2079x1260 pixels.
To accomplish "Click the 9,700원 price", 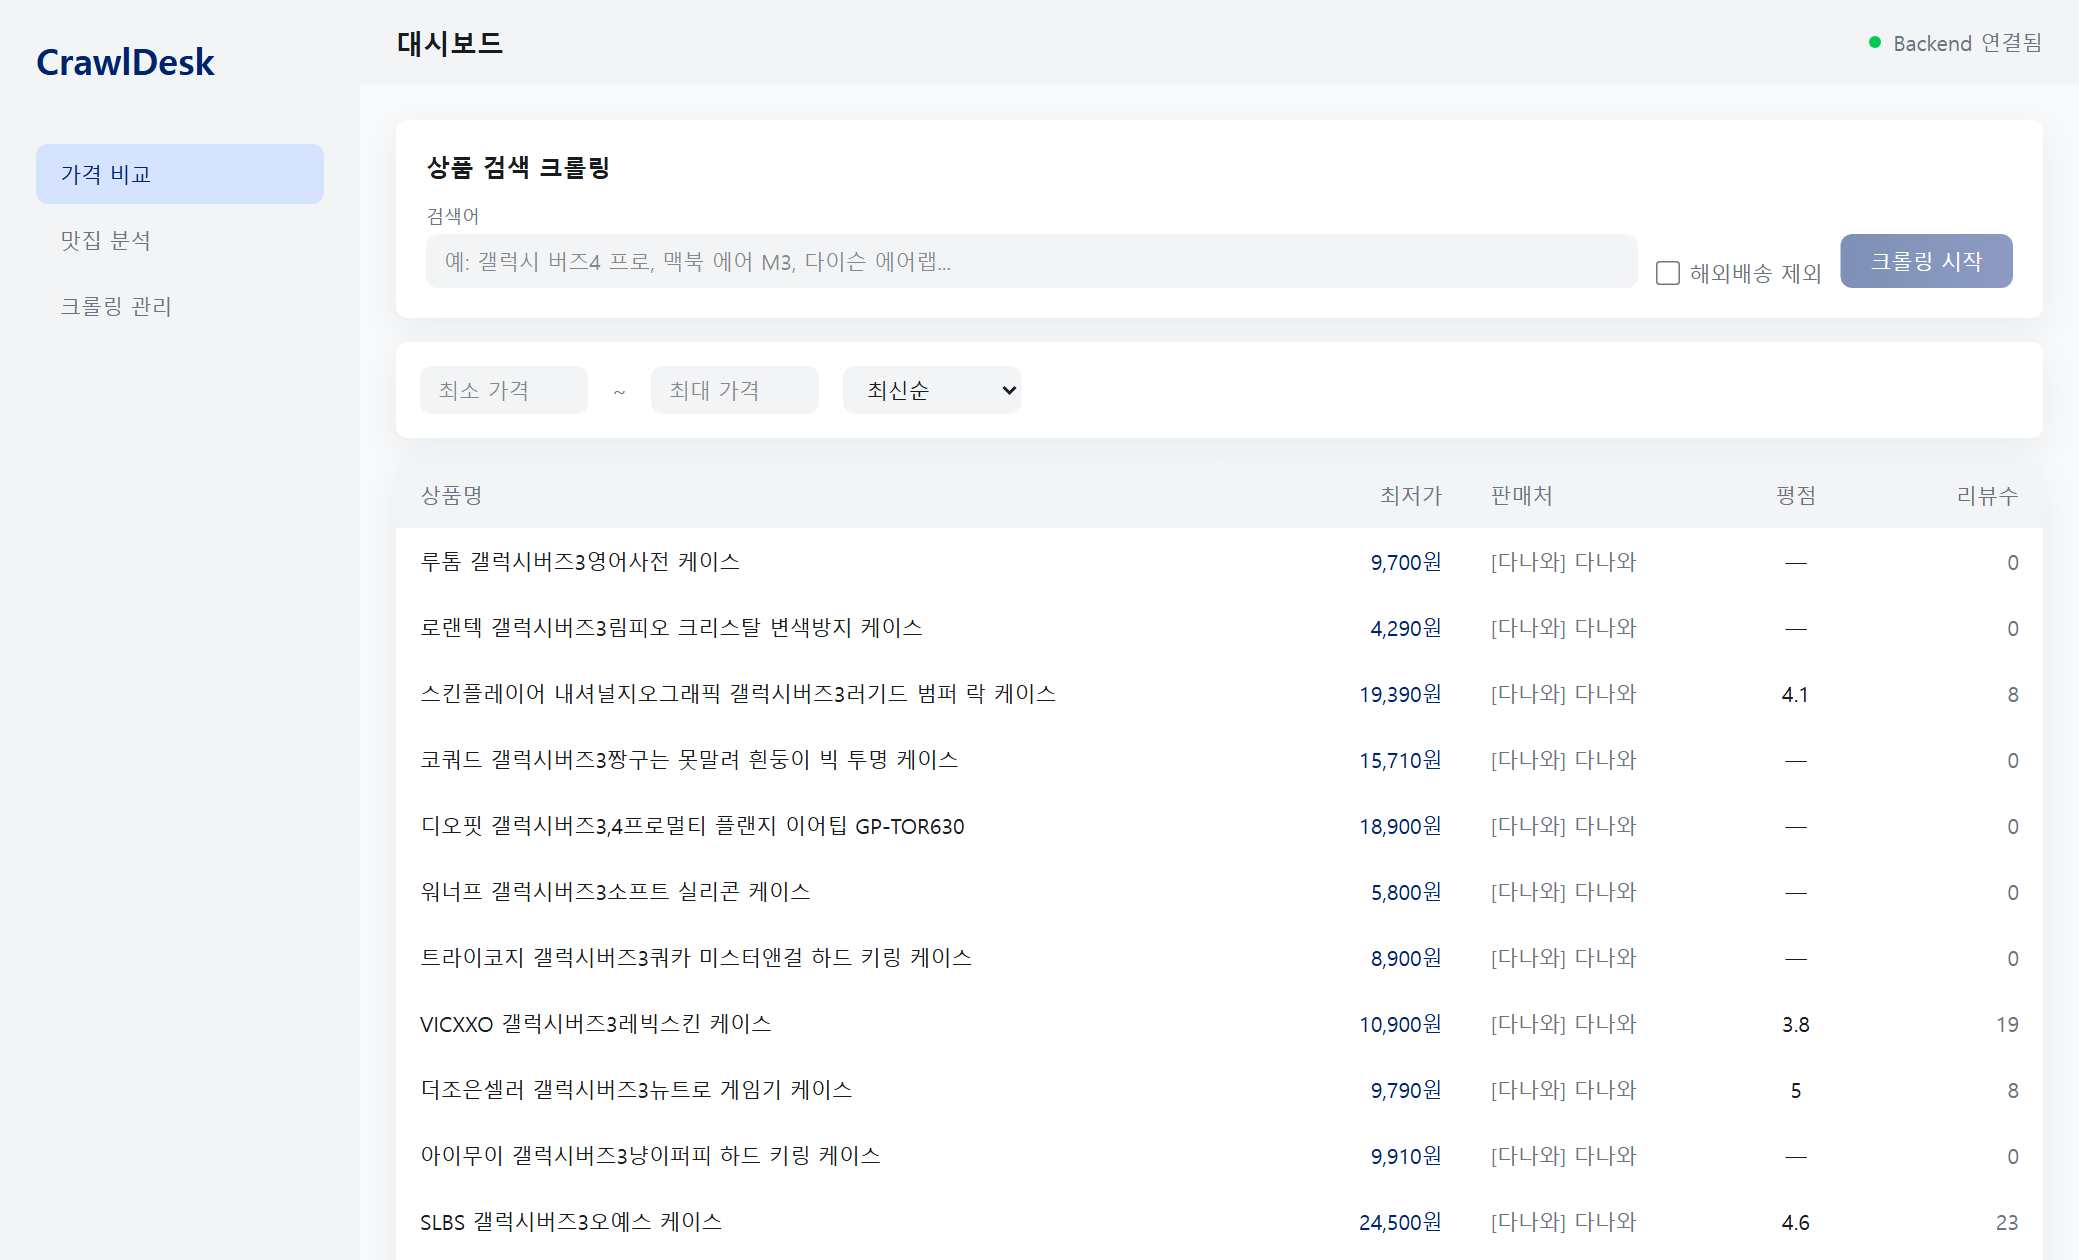I will [1406, 562].
